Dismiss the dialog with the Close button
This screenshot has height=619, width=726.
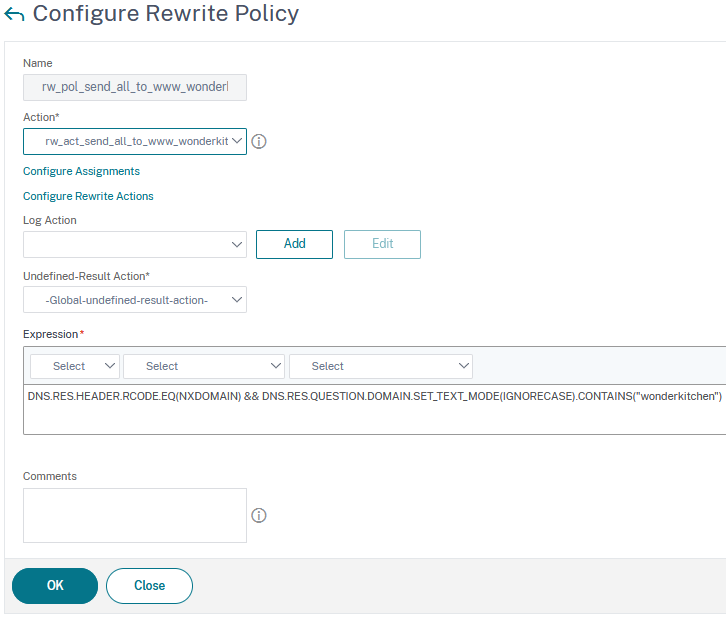[x=150, y=586]
